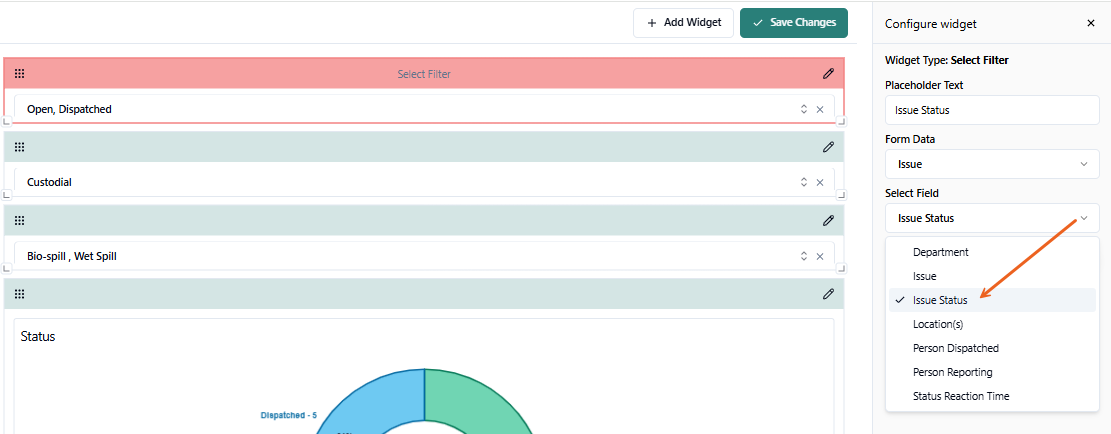Expand the Open, Dispatched select dropdown

click(x=802, y=109)
